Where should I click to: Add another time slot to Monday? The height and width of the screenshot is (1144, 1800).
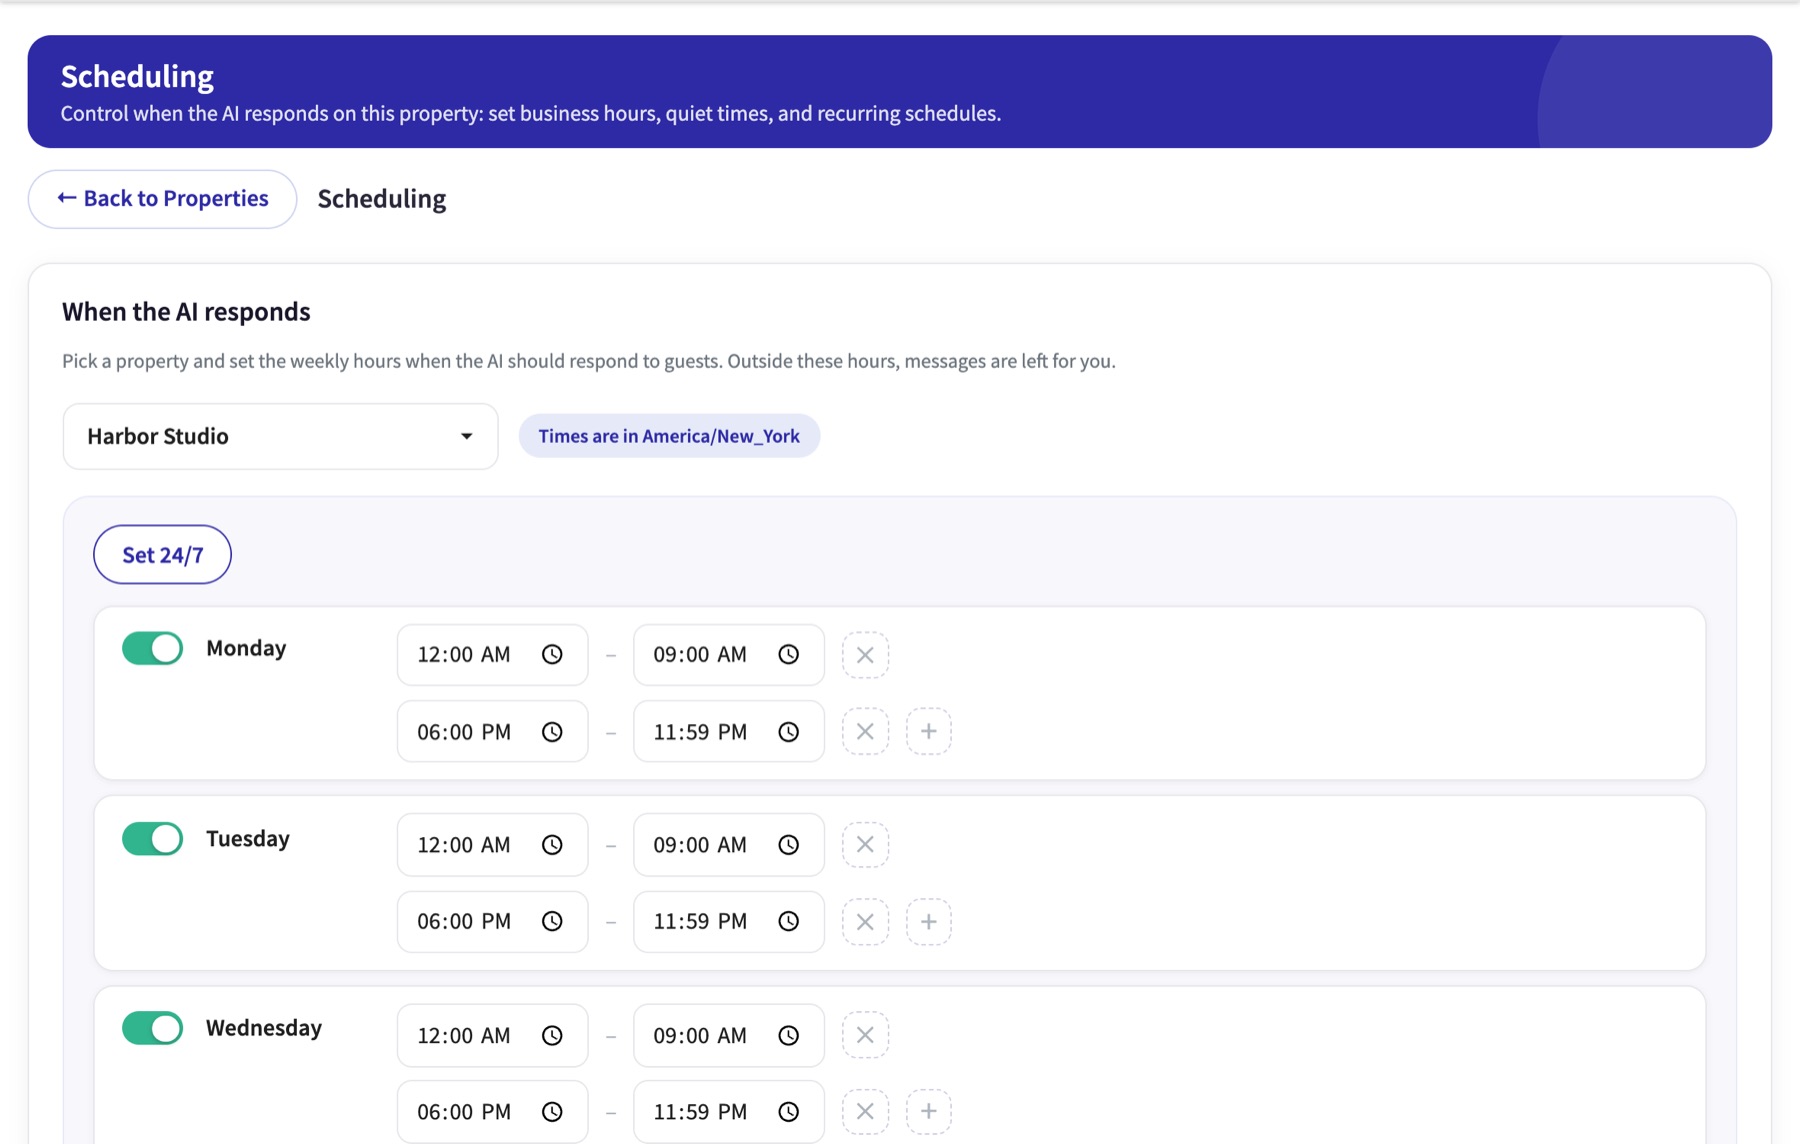(x=929, y=732)
